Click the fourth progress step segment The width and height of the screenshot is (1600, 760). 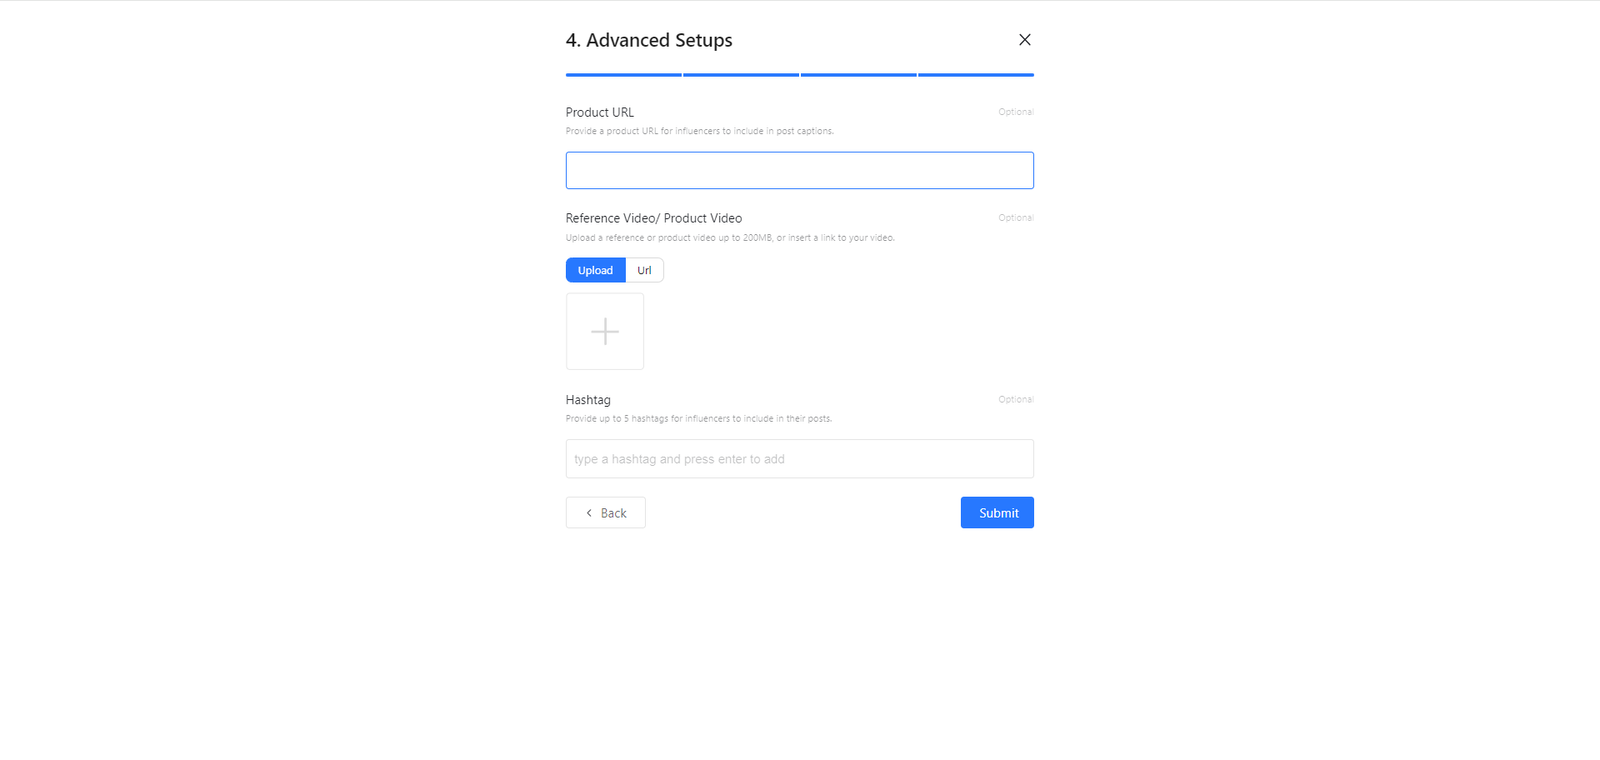tap(976, 75)
